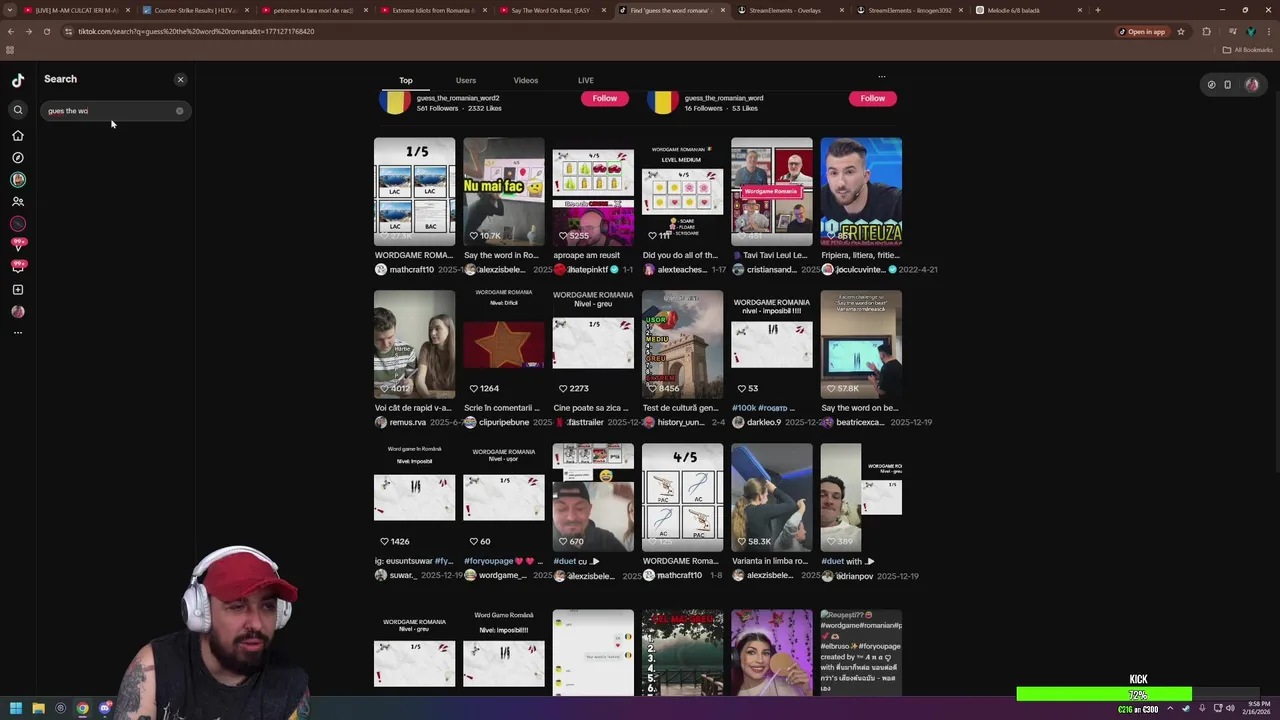Open File Explorer from taskbar
The width and height of the screenshot is (1280, 720).
point(38,709)
